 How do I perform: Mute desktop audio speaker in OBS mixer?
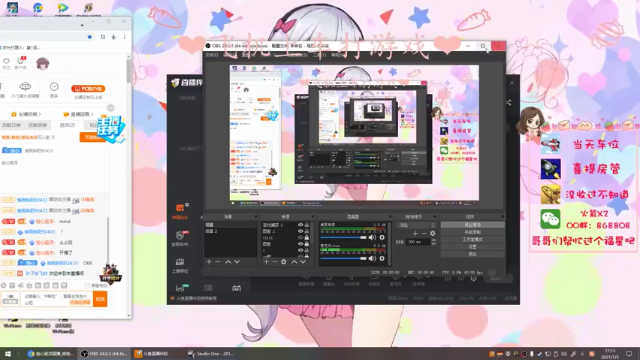tap(372, 237)
